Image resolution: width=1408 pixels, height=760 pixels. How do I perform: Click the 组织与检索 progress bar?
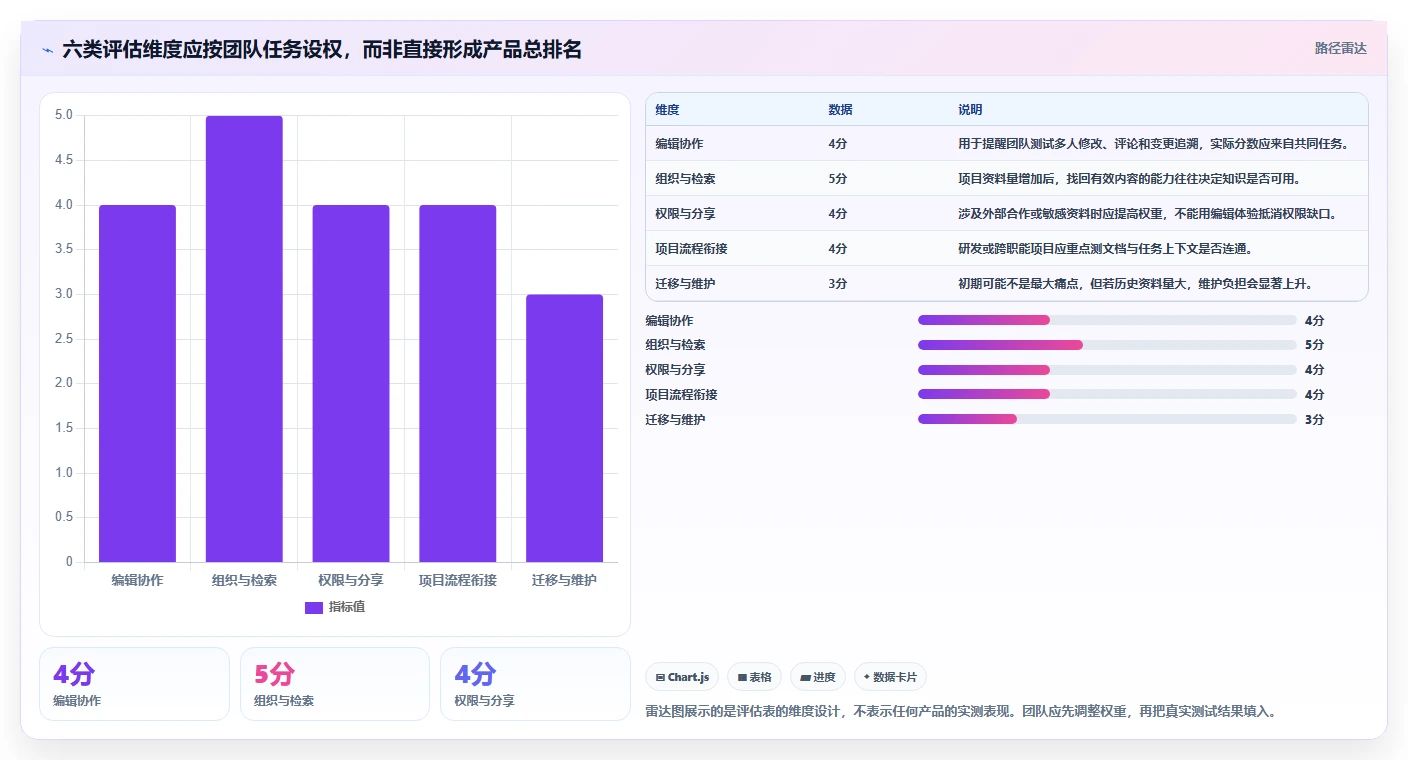pos(1107,345)
